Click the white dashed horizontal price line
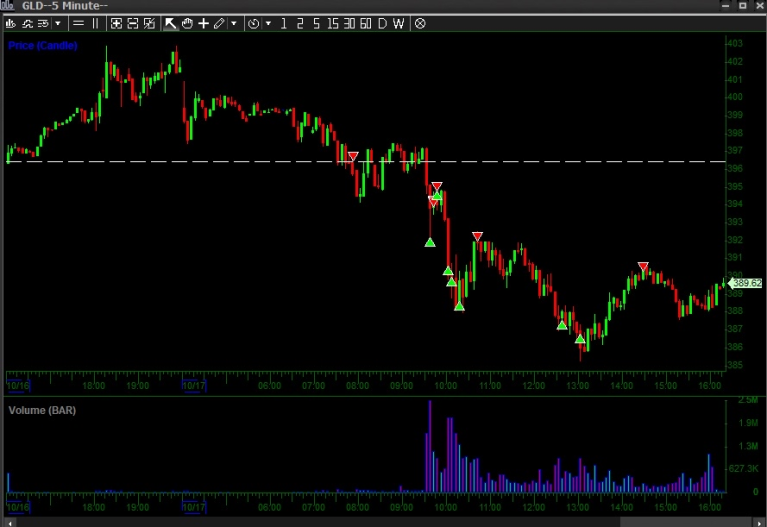This screenshot has height=527, width=767. [366, 161]
